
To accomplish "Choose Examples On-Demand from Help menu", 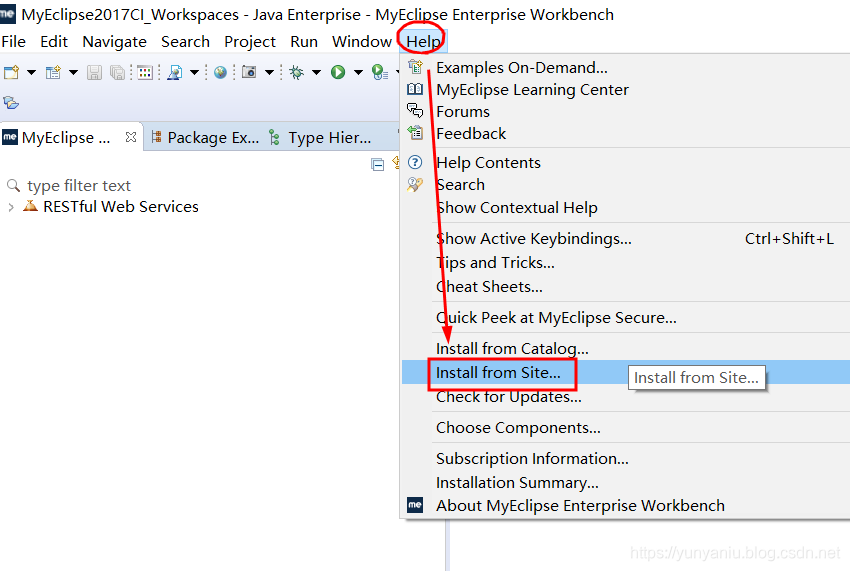I will tap(626, 68).
